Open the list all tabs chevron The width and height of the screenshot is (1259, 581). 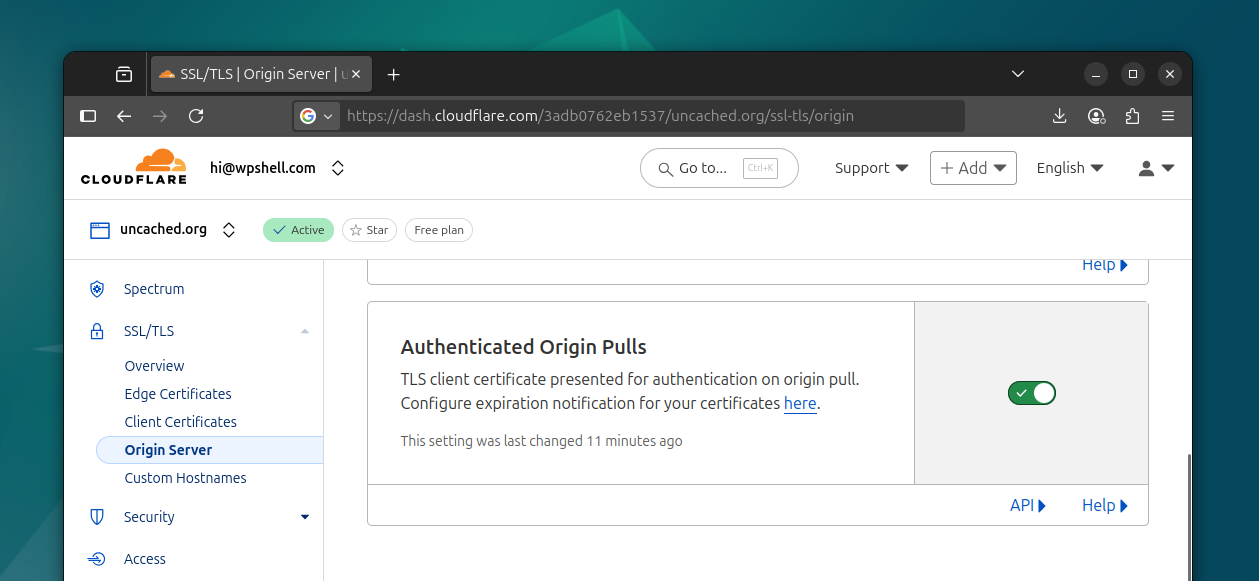click(1018, 74)
